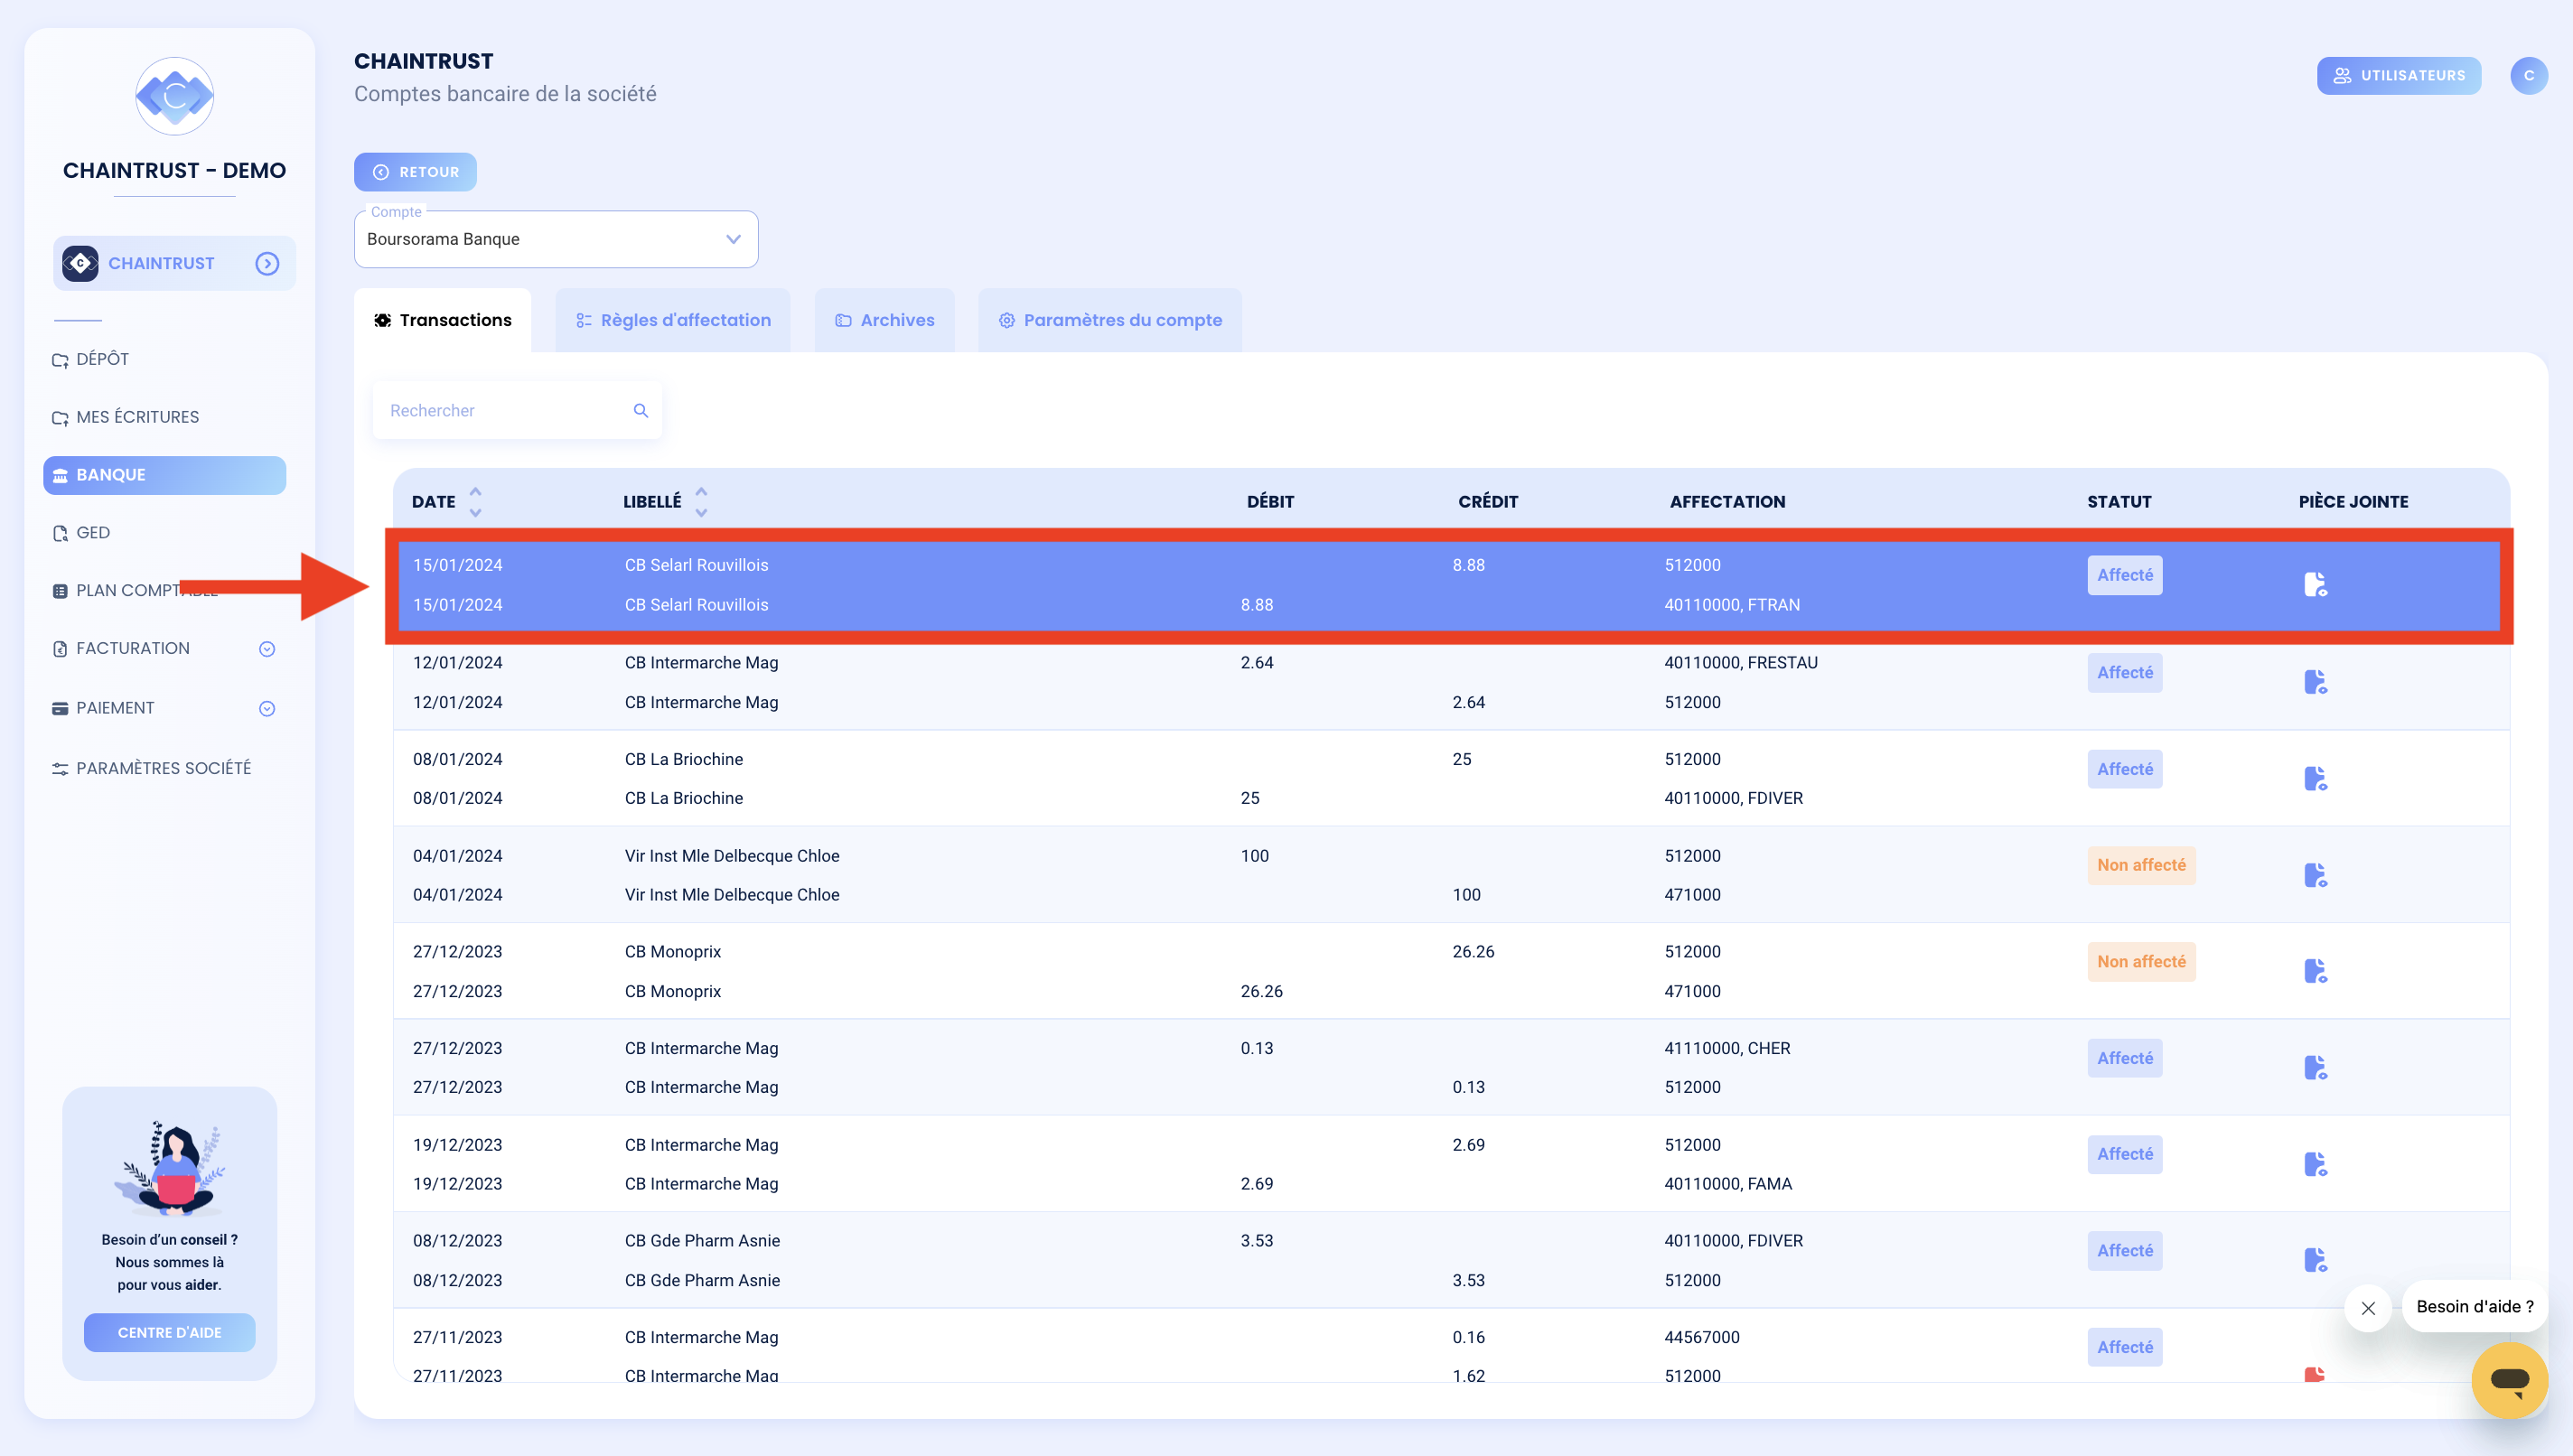Open attachment icon for 12/01/2024 Intermarche Mag row
2573x1456 pixels.
pos(2315,682)
